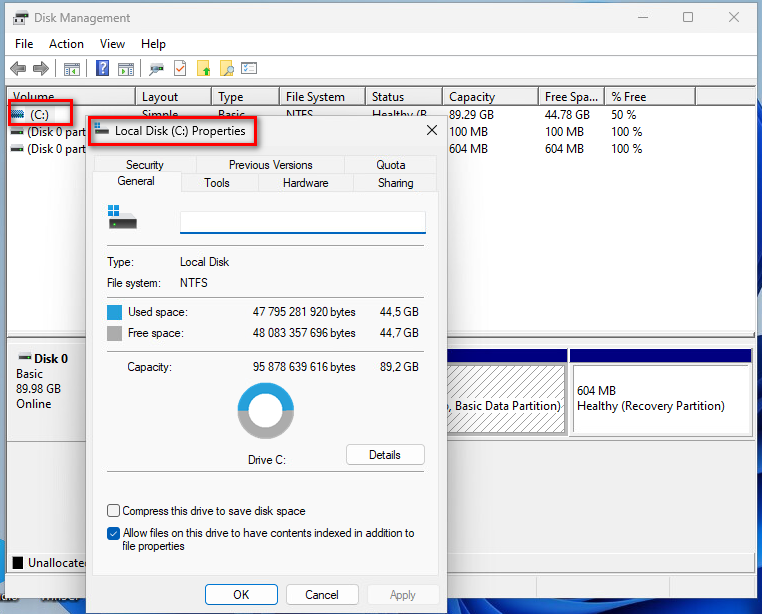Maximize the Disk Management window
This screenshot has height=614, width=762.
[x=688, y=18]
